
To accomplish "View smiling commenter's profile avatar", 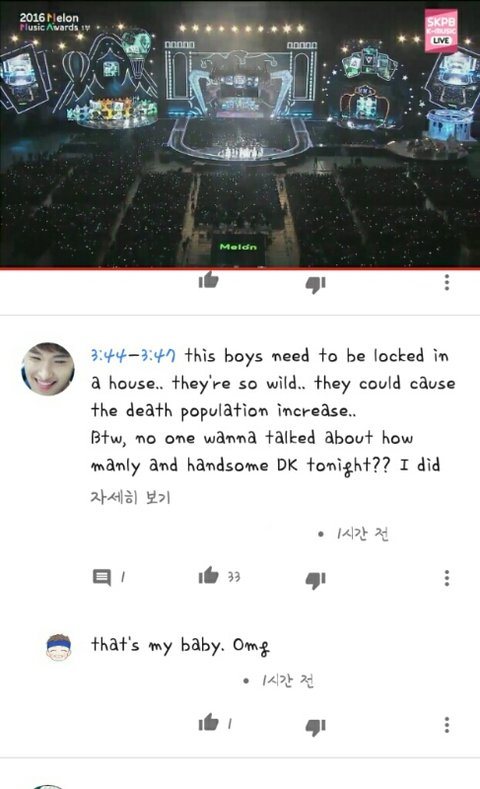I will (x=48, y=369).
